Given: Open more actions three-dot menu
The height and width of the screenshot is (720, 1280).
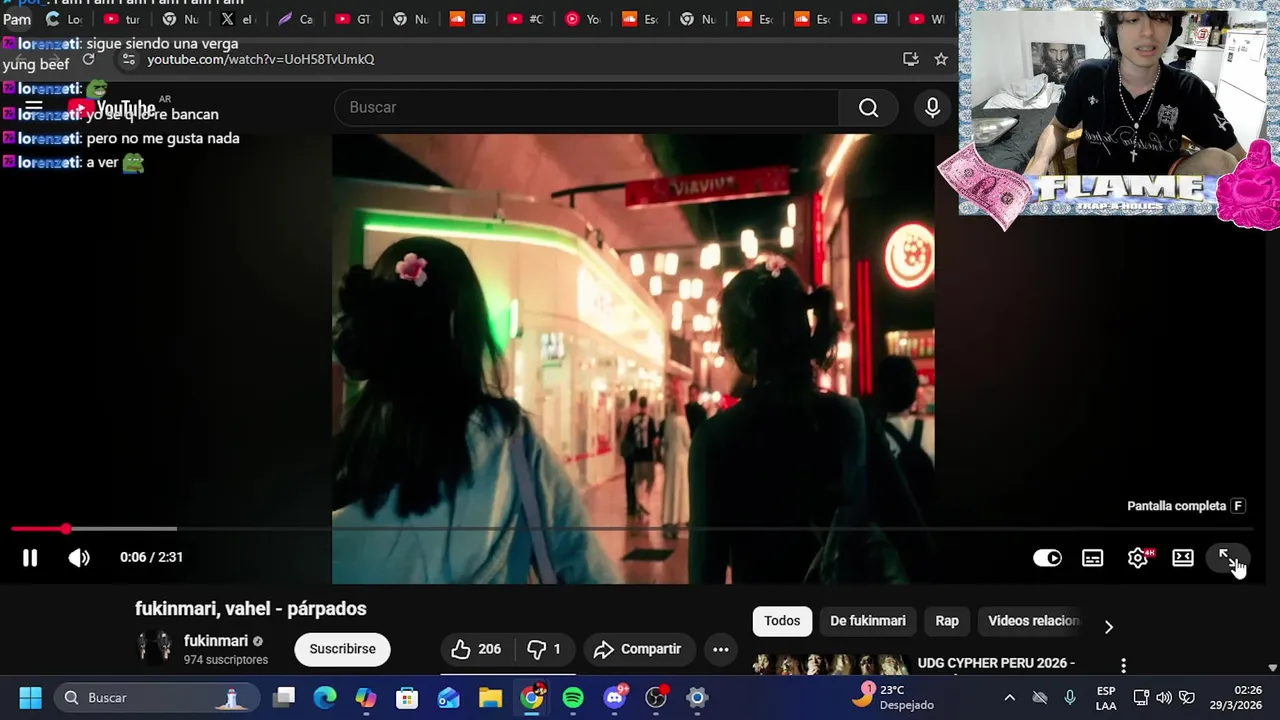Looking at the screenshot, I should coord(720,649).
